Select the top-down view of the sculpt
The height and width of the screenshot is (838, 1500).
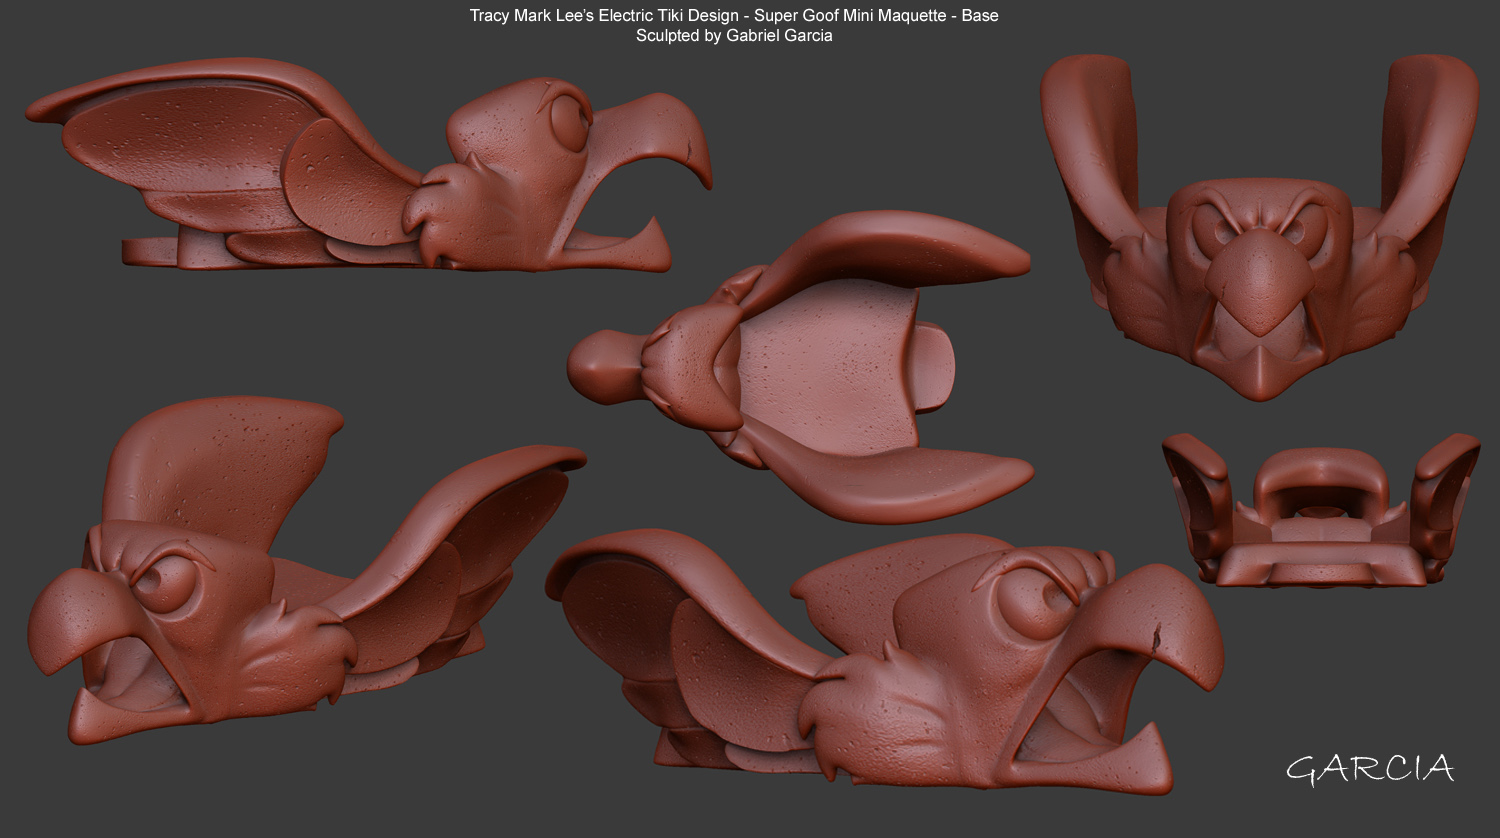[800, 366]
